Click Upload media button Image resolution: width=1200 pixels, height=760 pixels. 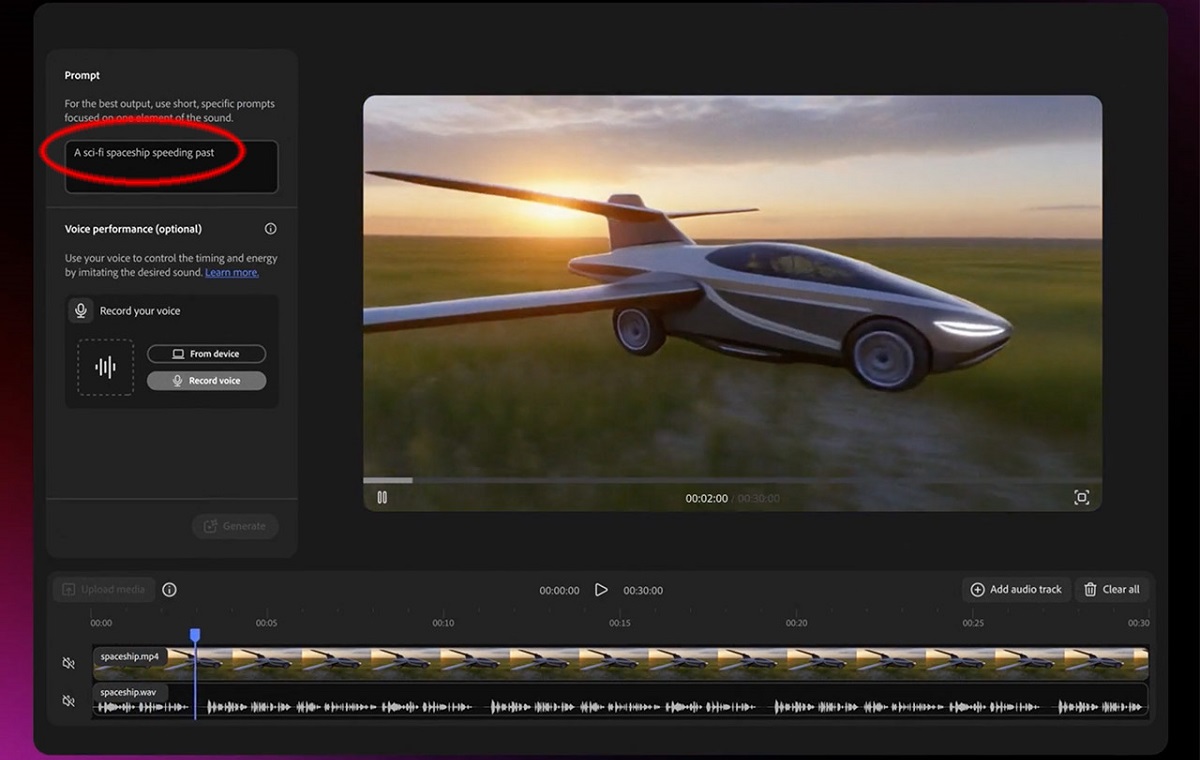tap(103, 590)
